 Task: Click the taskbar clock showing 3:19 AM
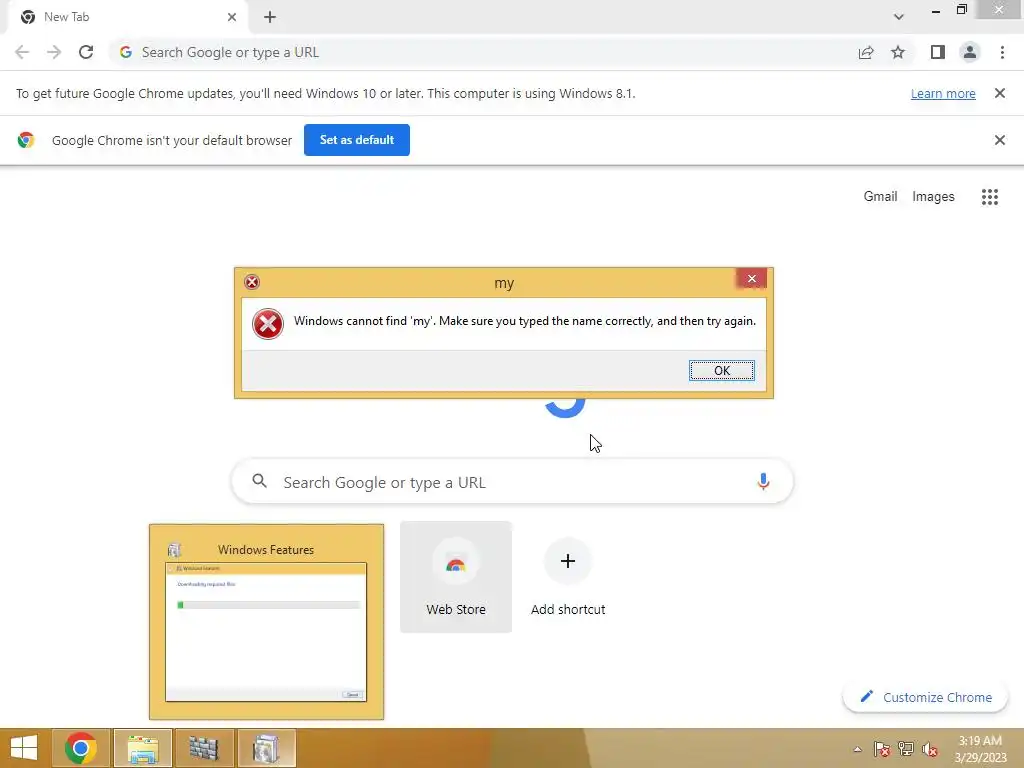980,749
